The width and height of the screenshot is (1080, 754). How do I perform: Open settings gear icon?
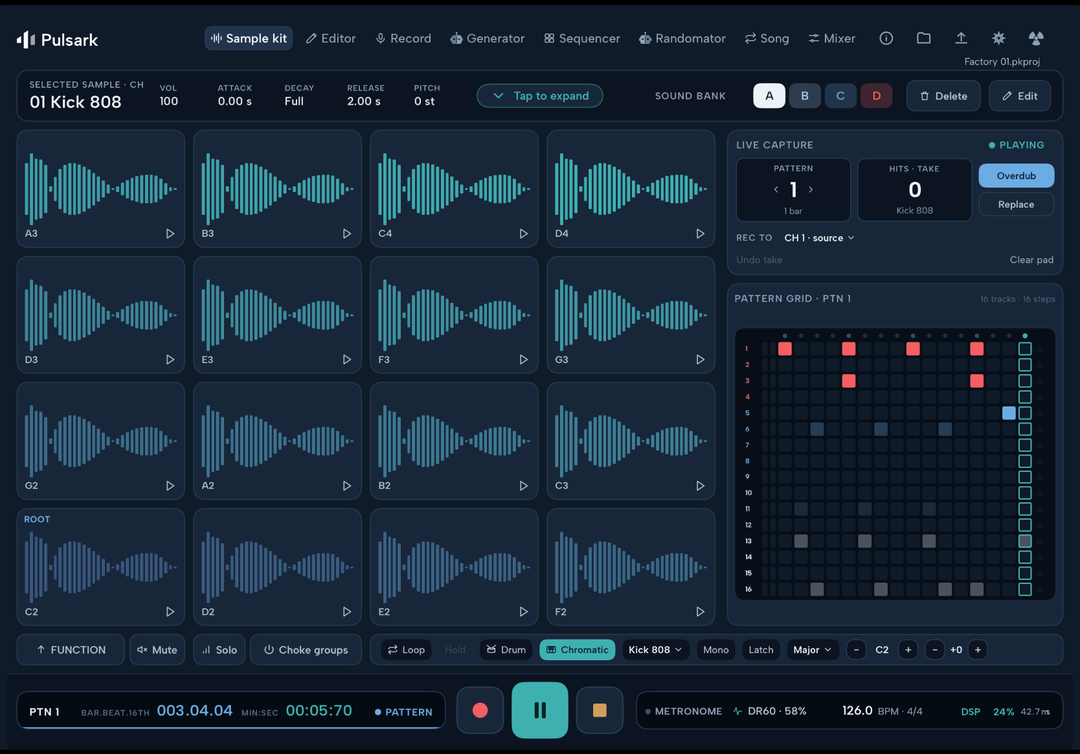click(998, 39)
